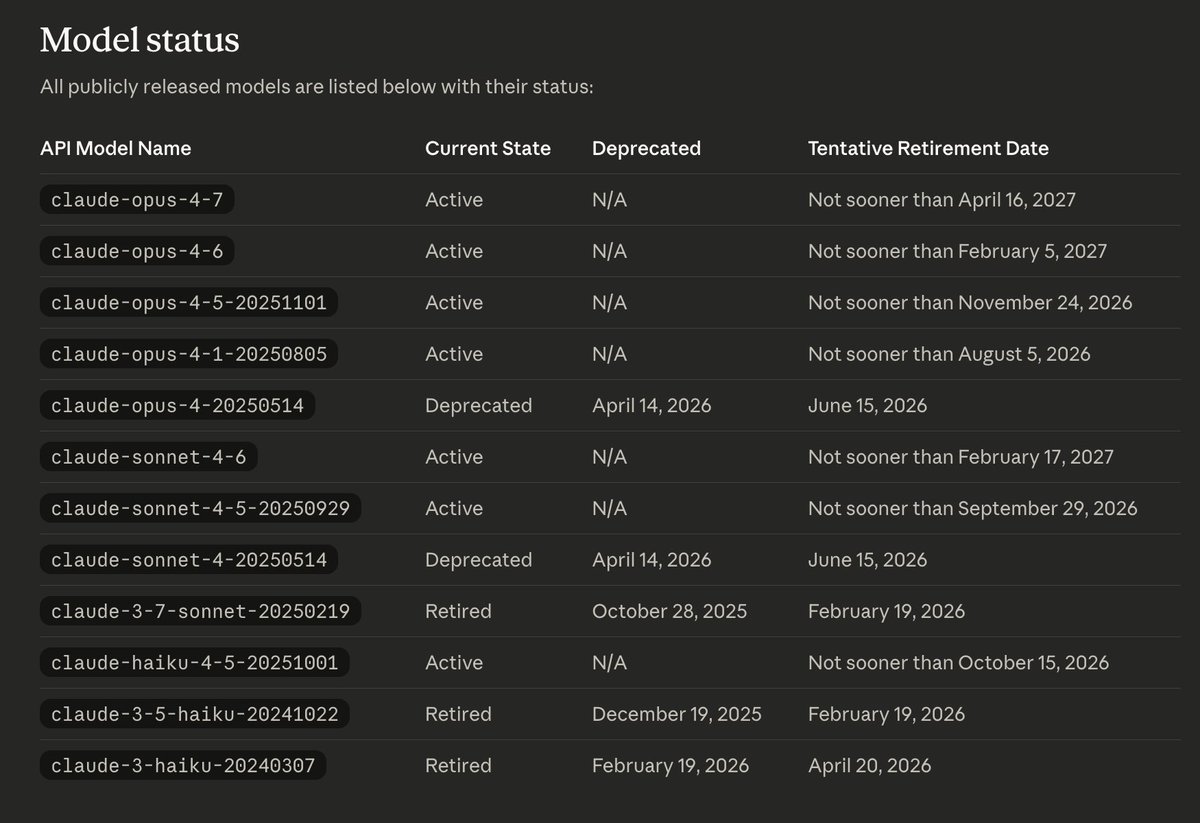Click "N/A" in the claude-opus-4-7 row

[x=609, y=200]
